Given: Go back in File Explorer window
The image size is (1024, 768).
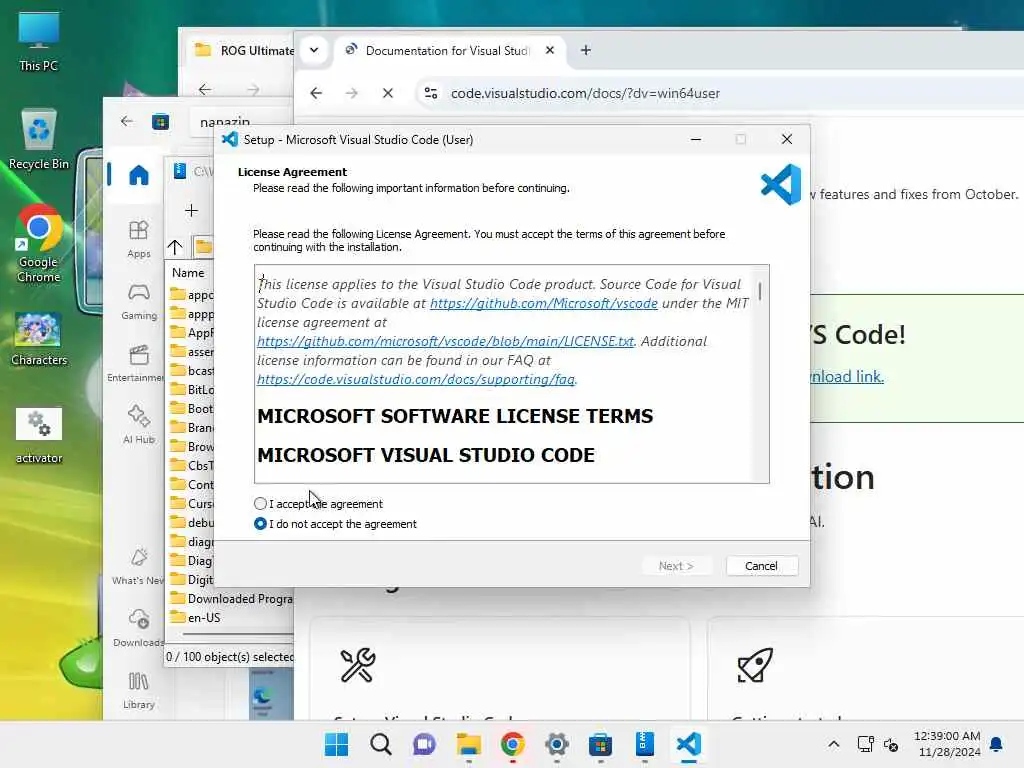Looking at the screenshot, I should tap(205, 89).
